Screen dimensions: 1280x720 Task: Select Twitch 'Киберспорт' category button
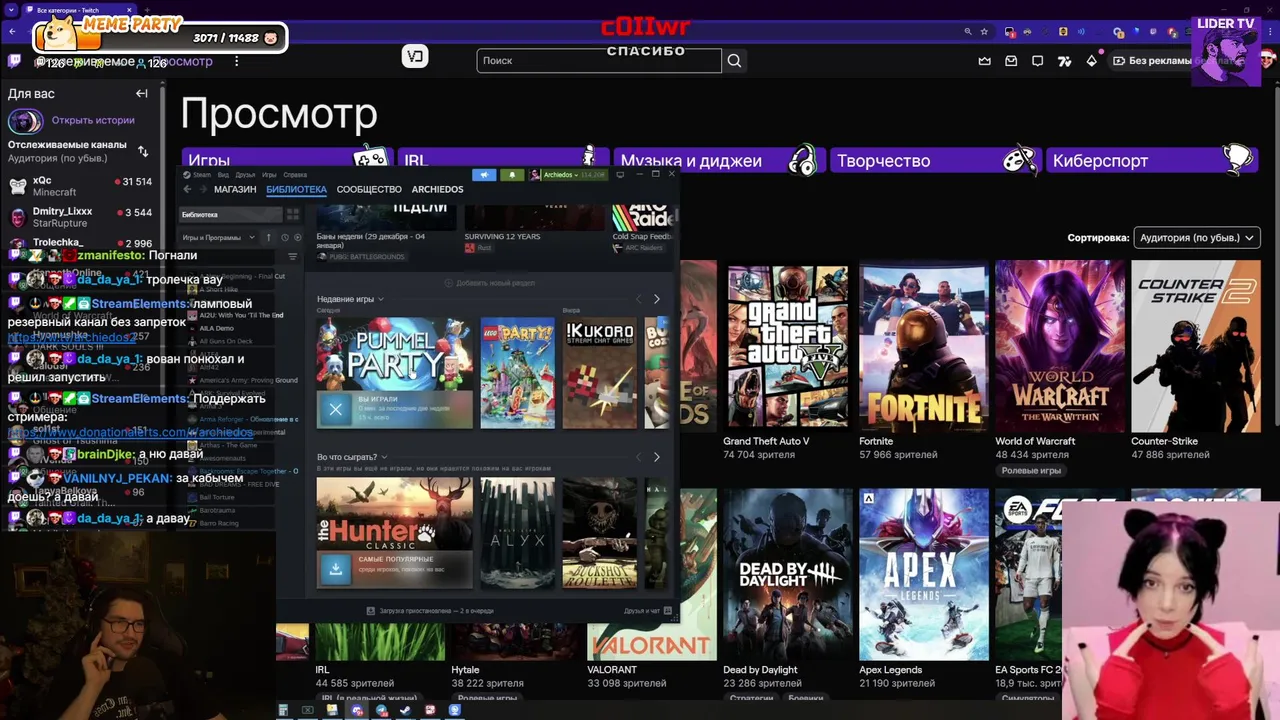[1150, 160]
